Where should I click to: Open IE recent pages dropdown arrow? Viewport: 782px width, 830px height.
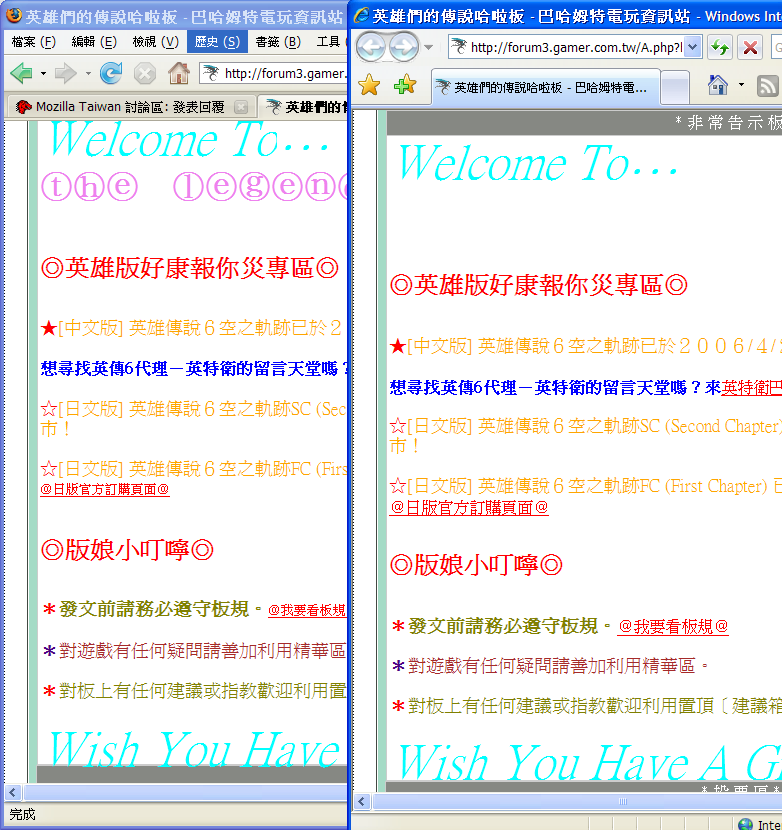pyautogui.click(x=428, y=48)
